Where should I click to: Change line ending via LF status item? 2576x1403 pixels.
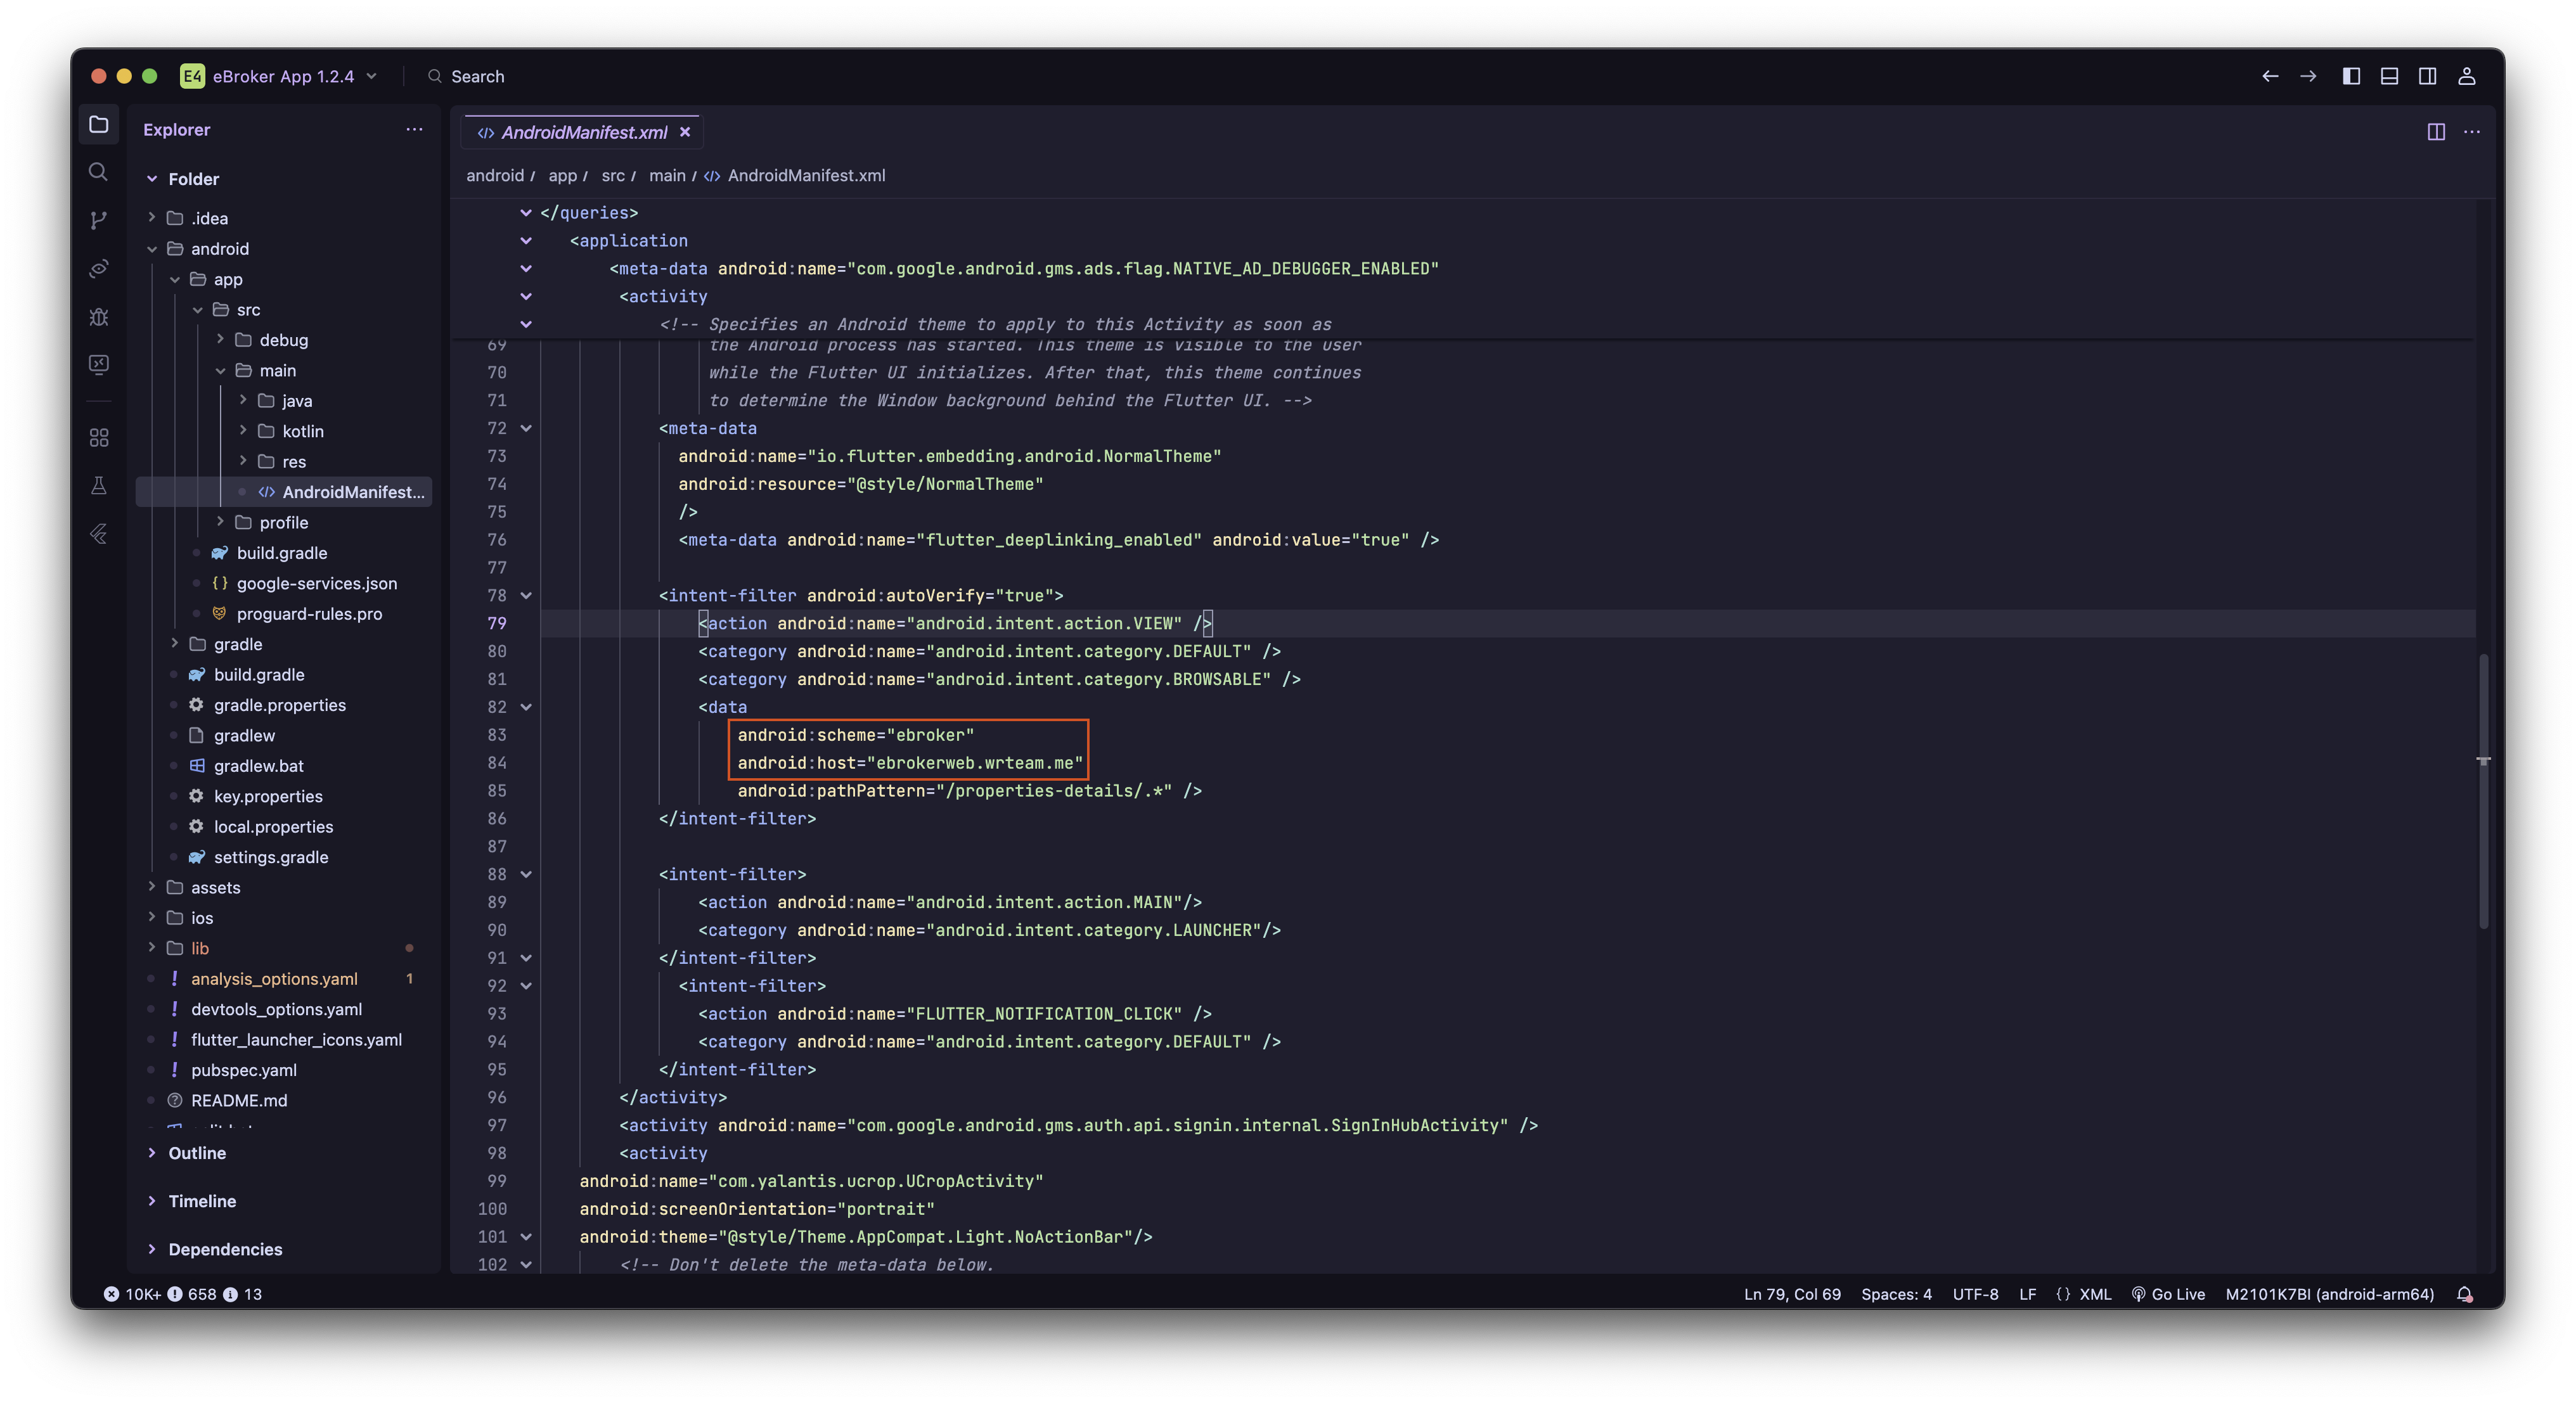tap(2027, 1294)
